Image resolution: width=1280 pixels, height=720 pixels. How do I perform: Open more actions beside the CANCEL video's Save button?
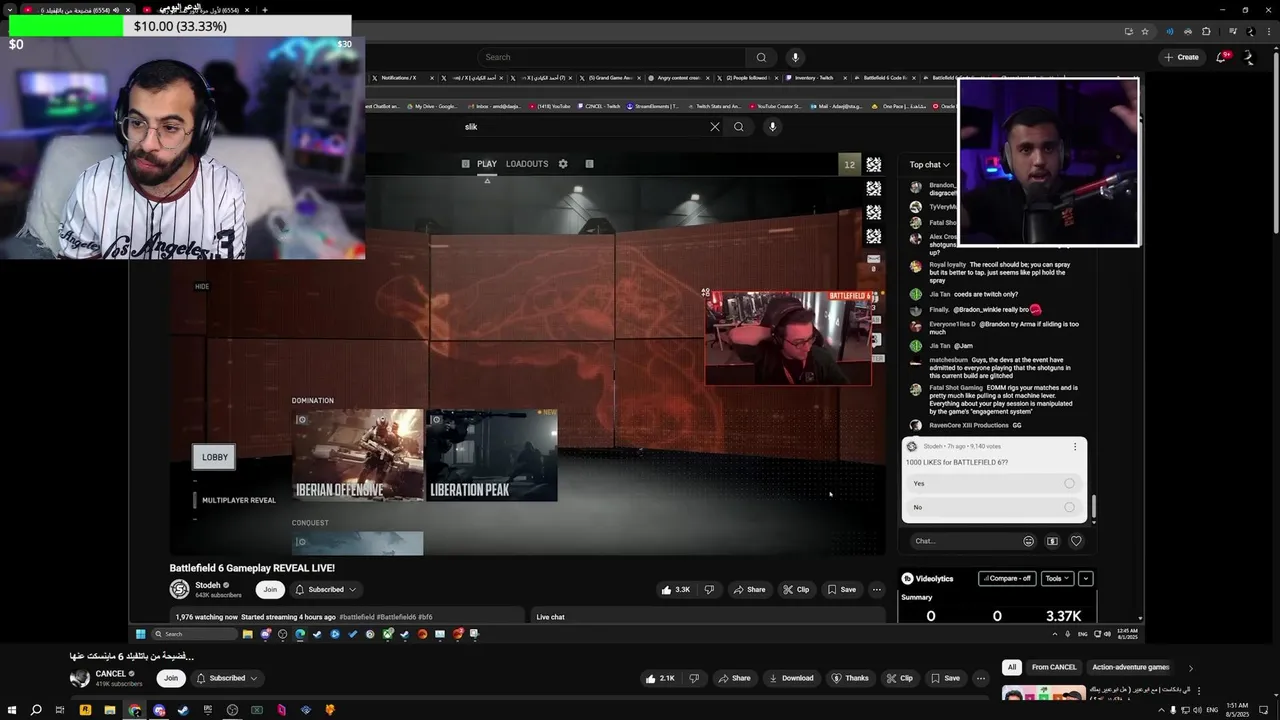click(980, 678)
